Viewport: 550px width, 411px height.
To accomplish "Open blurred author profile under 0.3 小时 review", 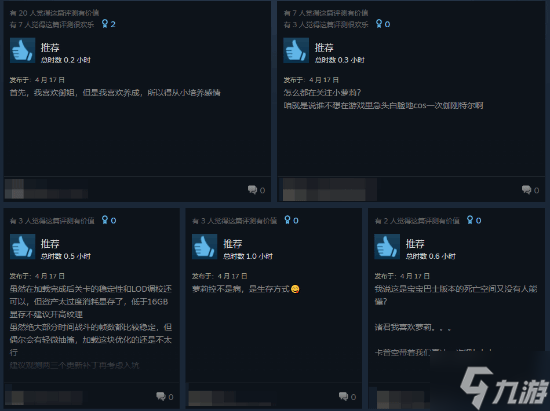I will (330, 189).
